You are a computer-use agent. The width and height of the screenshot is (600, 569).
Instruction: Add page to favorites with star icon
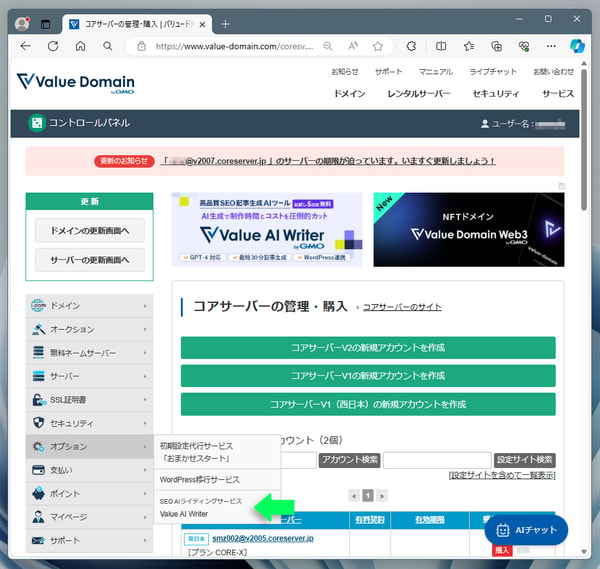coord(378,46)
